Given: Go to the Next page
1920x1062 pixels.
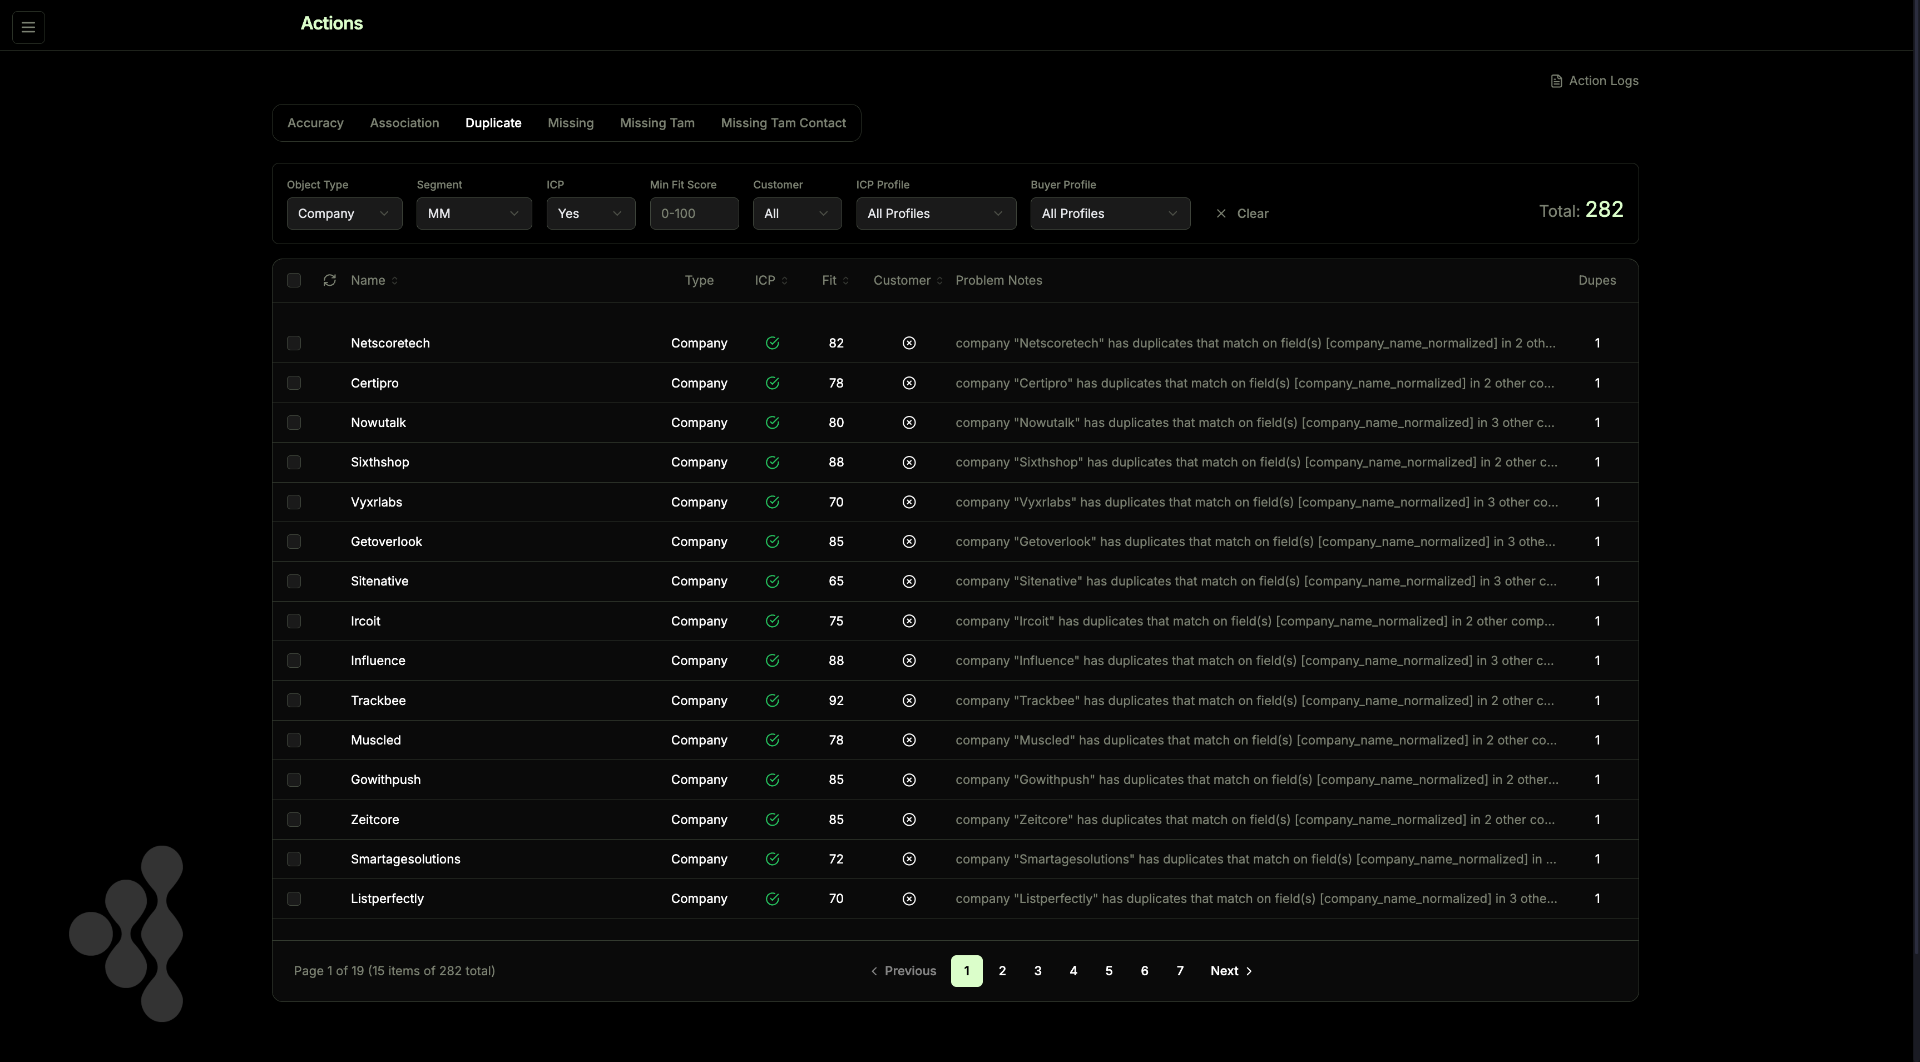Looking at the screenshot, I should click(1231, 971).
